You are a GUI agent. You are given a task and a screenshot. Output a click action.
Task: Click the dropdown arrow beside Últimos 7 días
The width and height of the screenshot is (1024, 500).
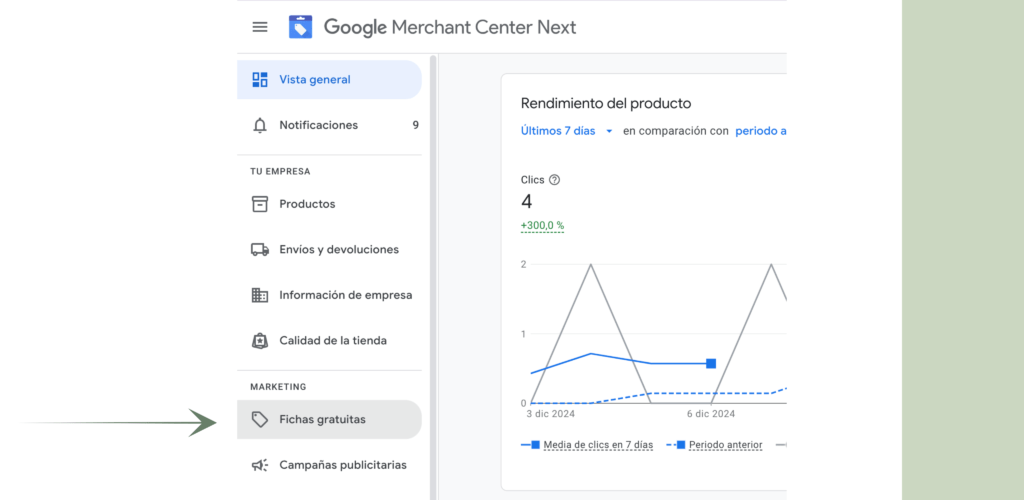point(609,131)
